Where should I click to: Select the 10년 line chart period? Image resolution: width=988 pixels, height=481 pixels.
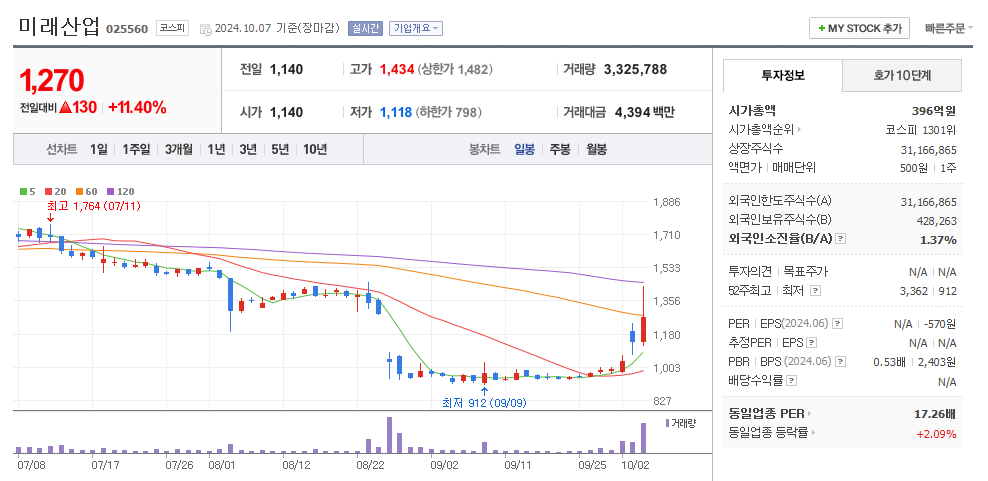coord(315,149)
